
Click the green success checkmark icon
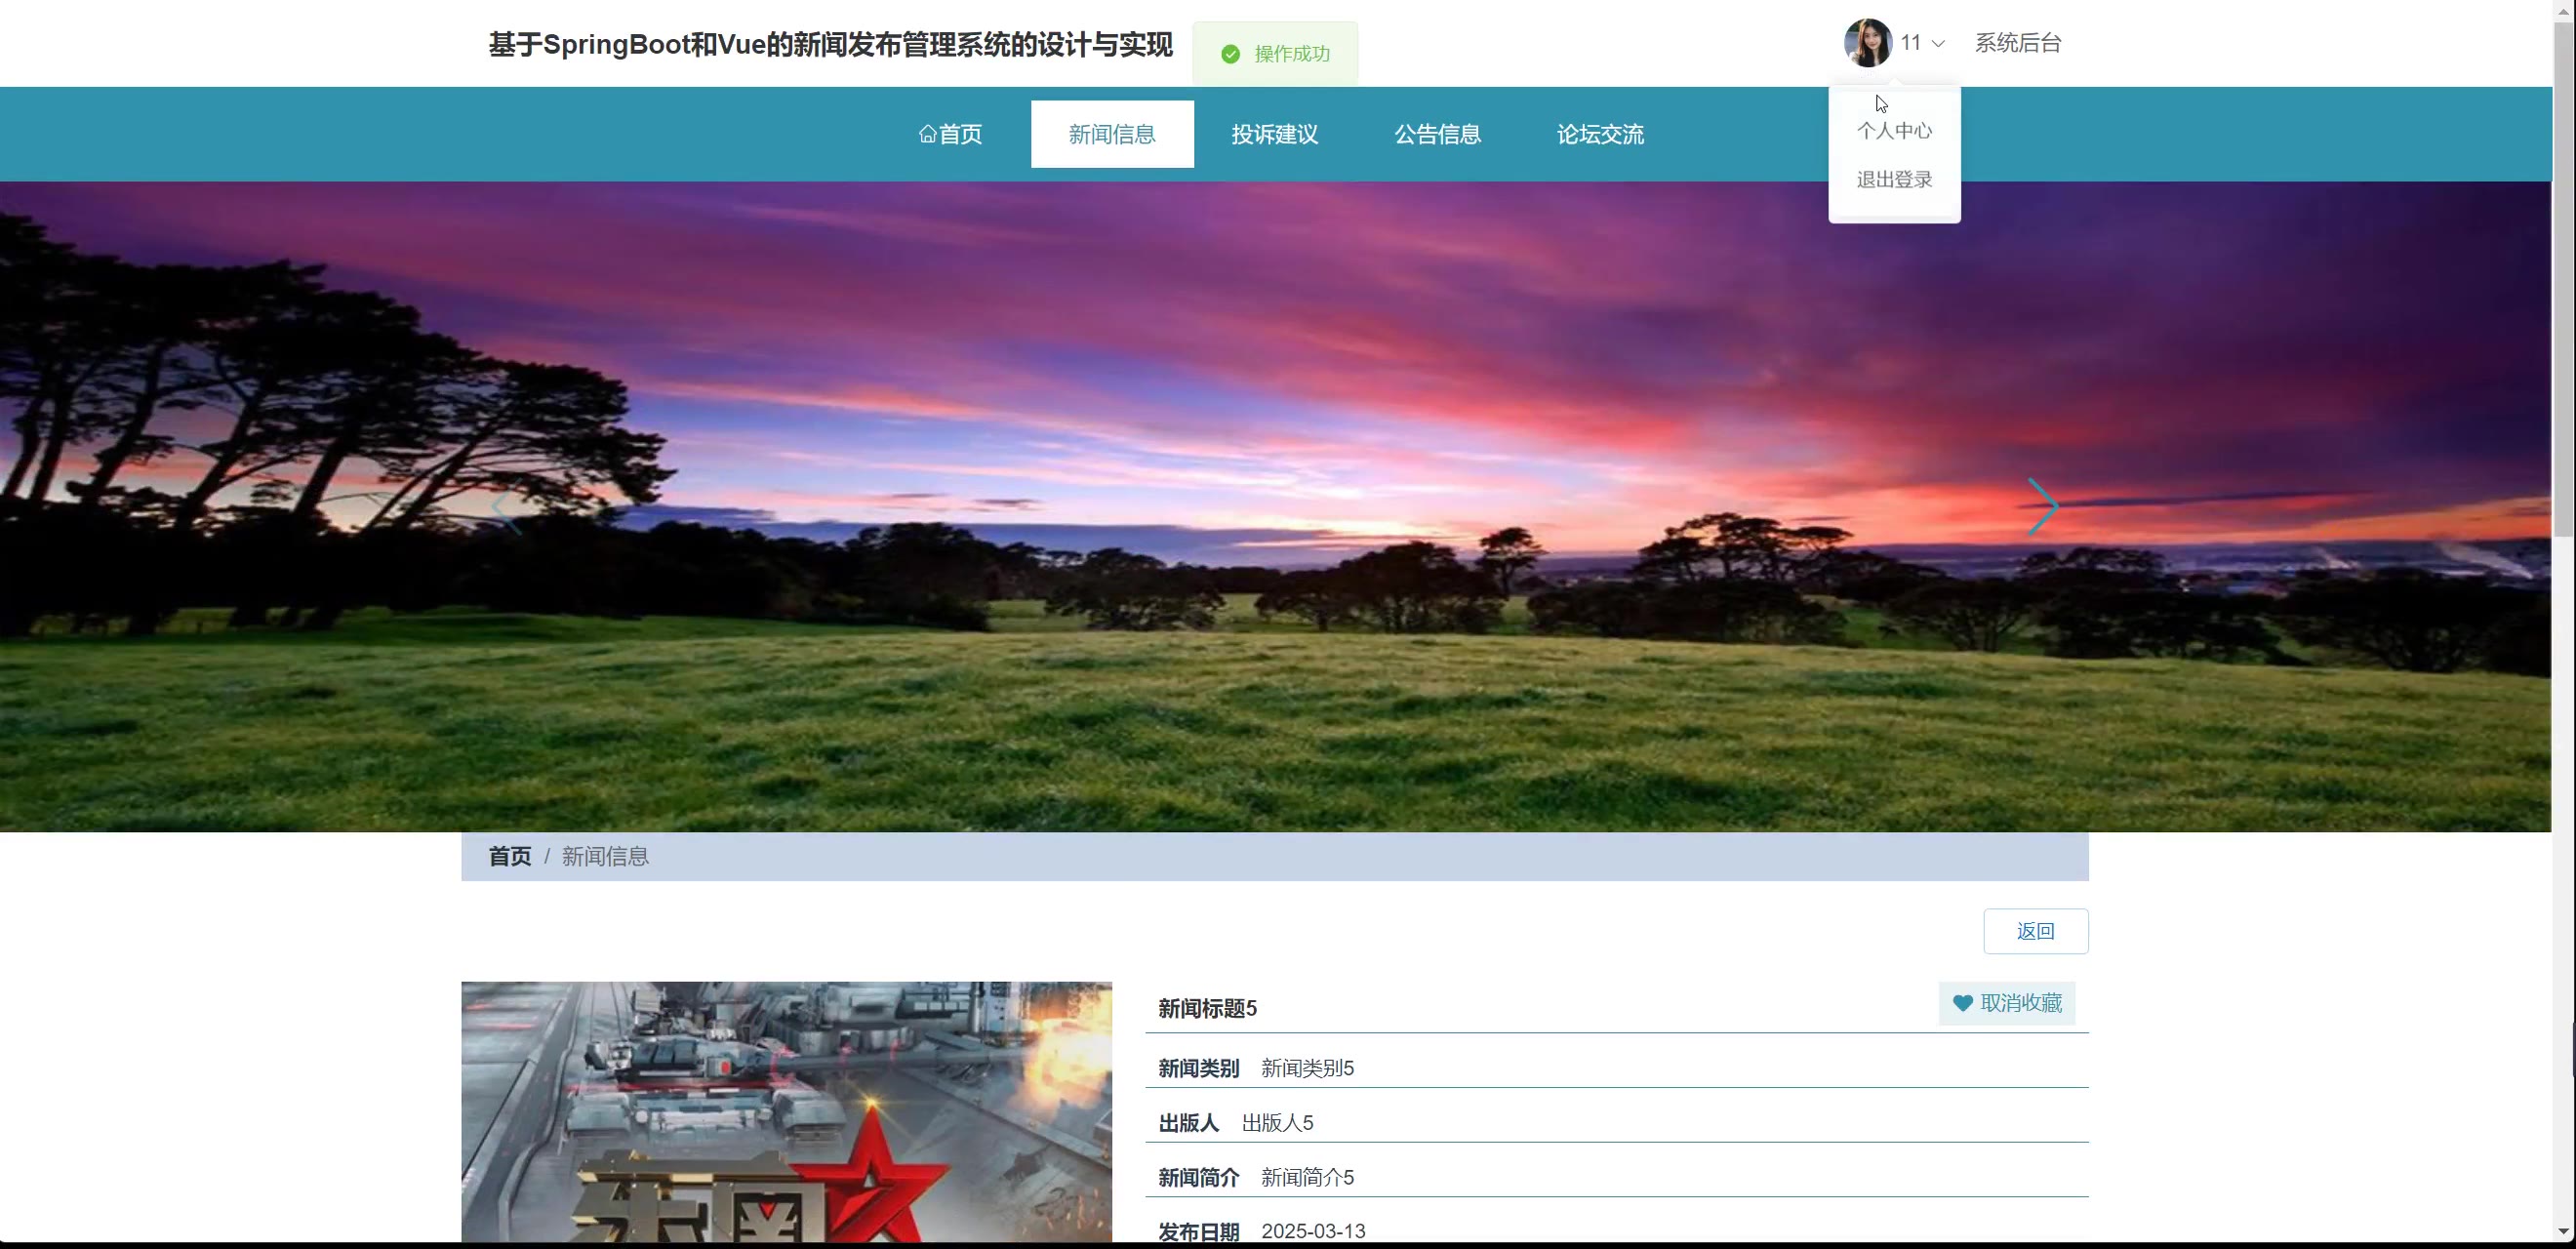click(1230, 54)
